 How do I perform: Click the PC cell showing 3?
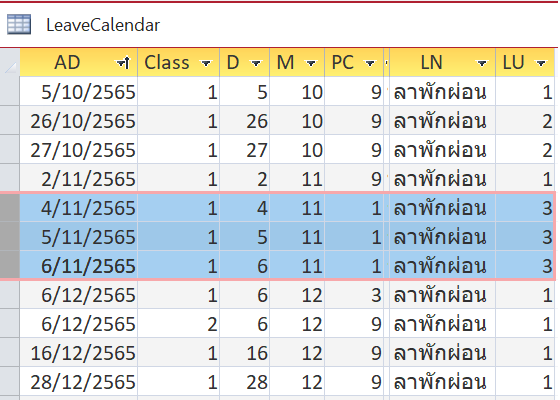tap(354, 295)
